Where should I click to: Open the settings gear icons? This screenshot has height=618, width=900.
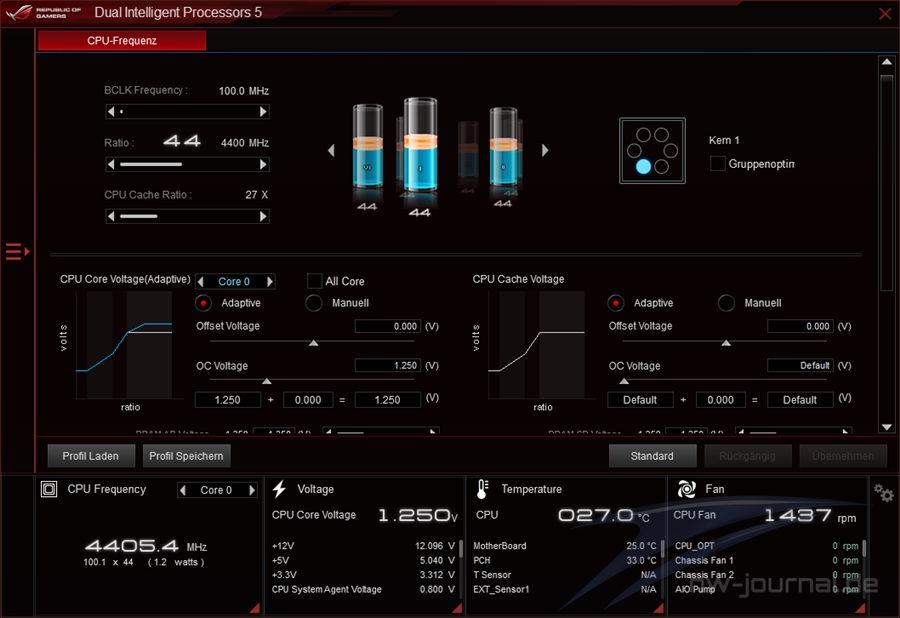[883, 493]
